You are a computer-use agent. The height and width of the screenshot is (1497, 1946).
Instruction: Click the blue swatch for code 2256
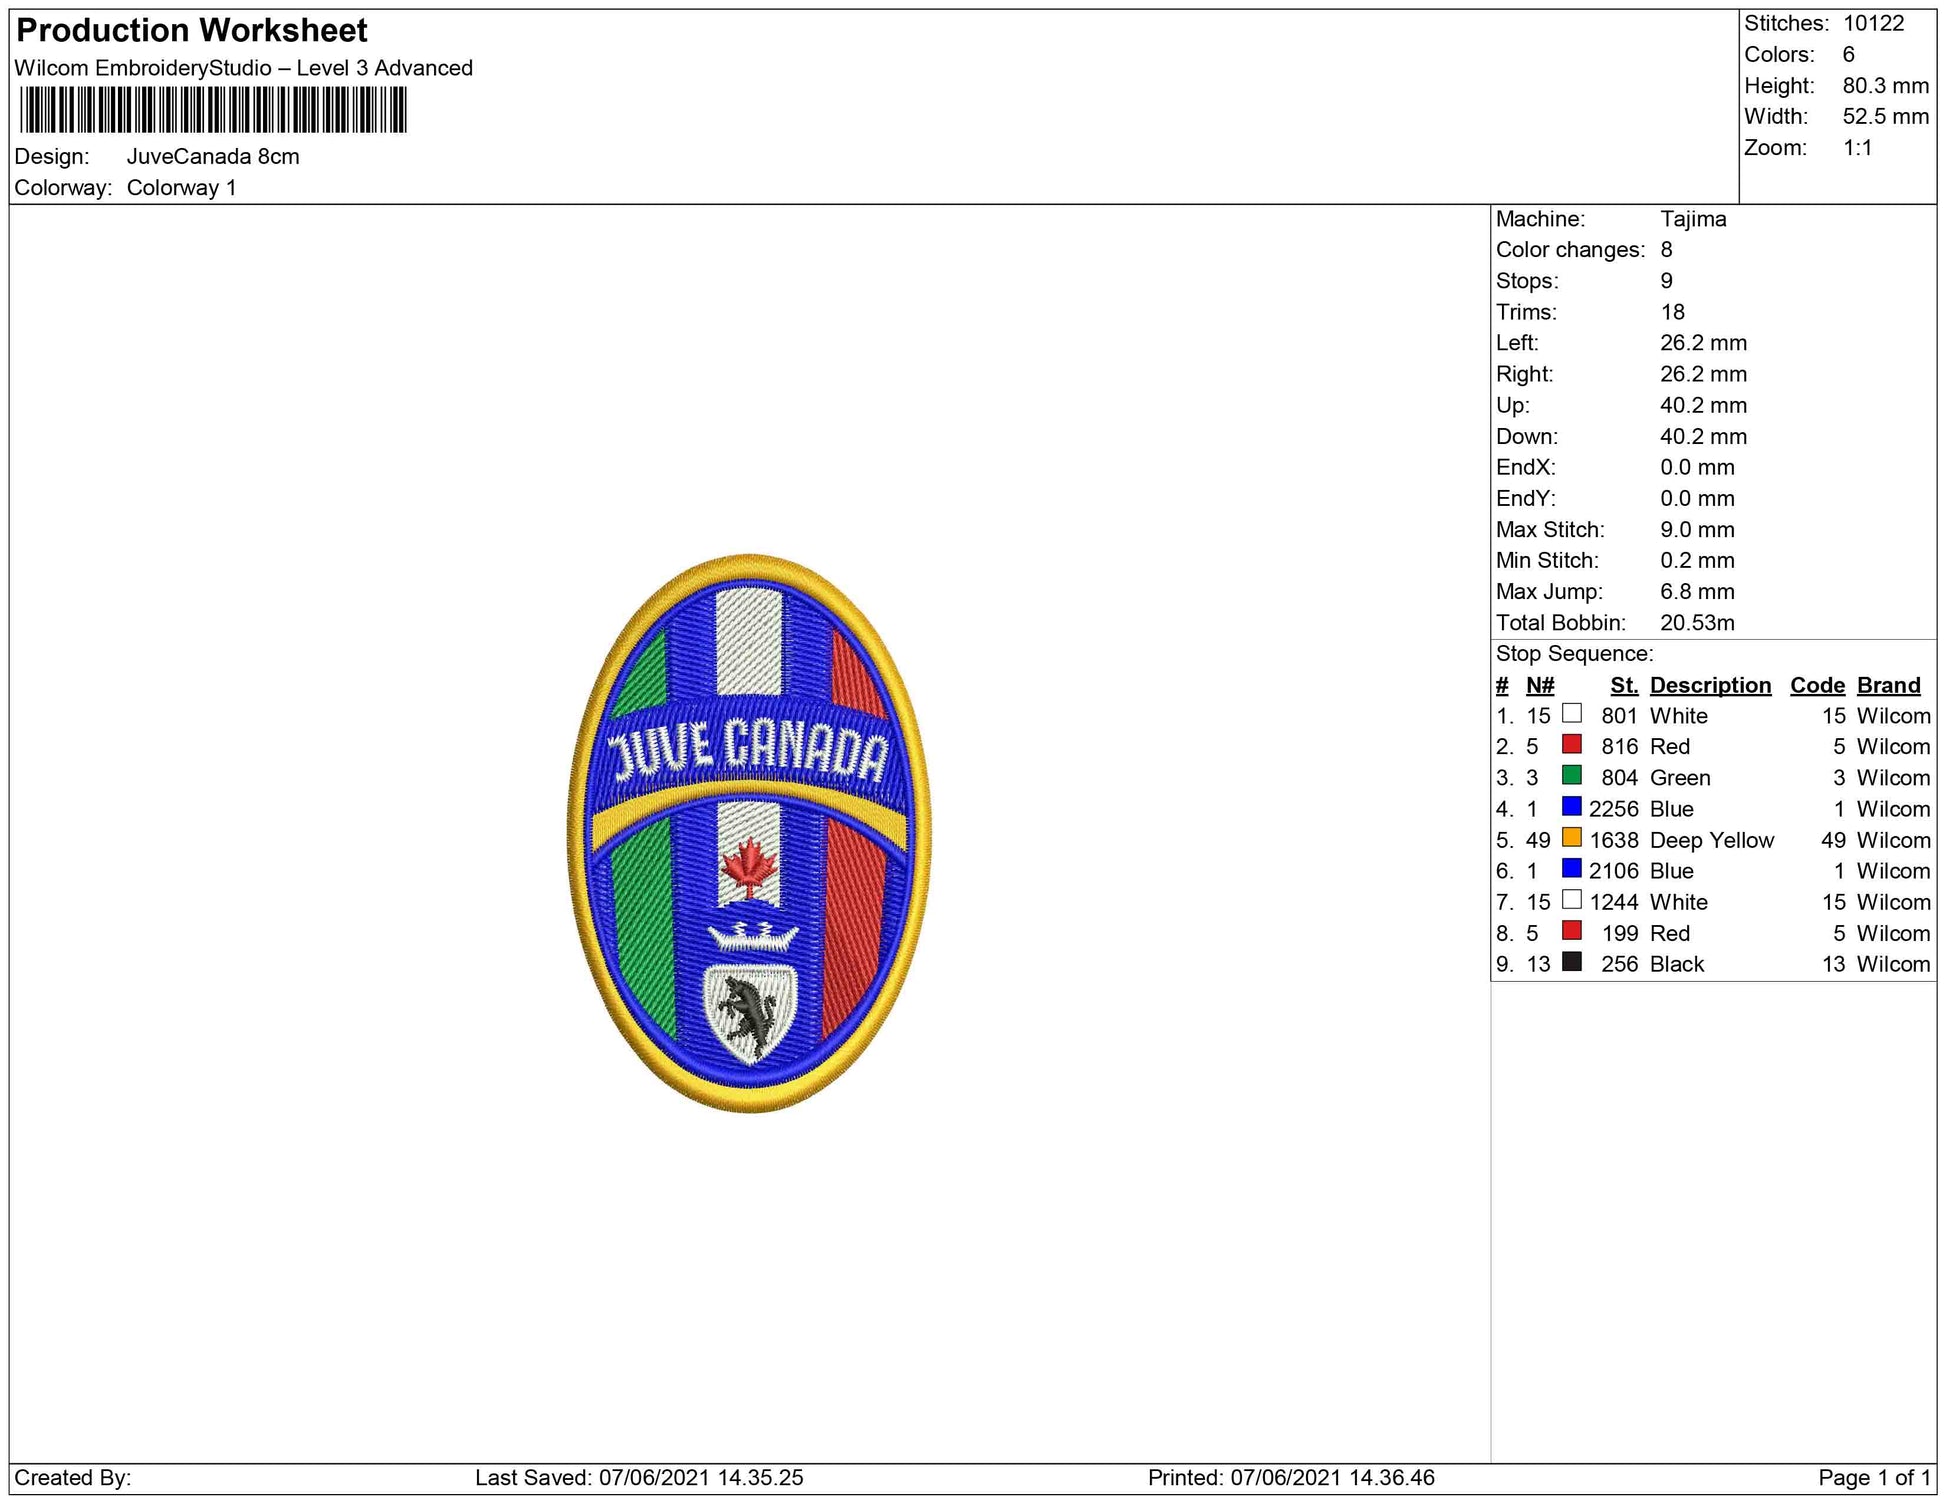pyautogui.click(x=1572, y=807)
